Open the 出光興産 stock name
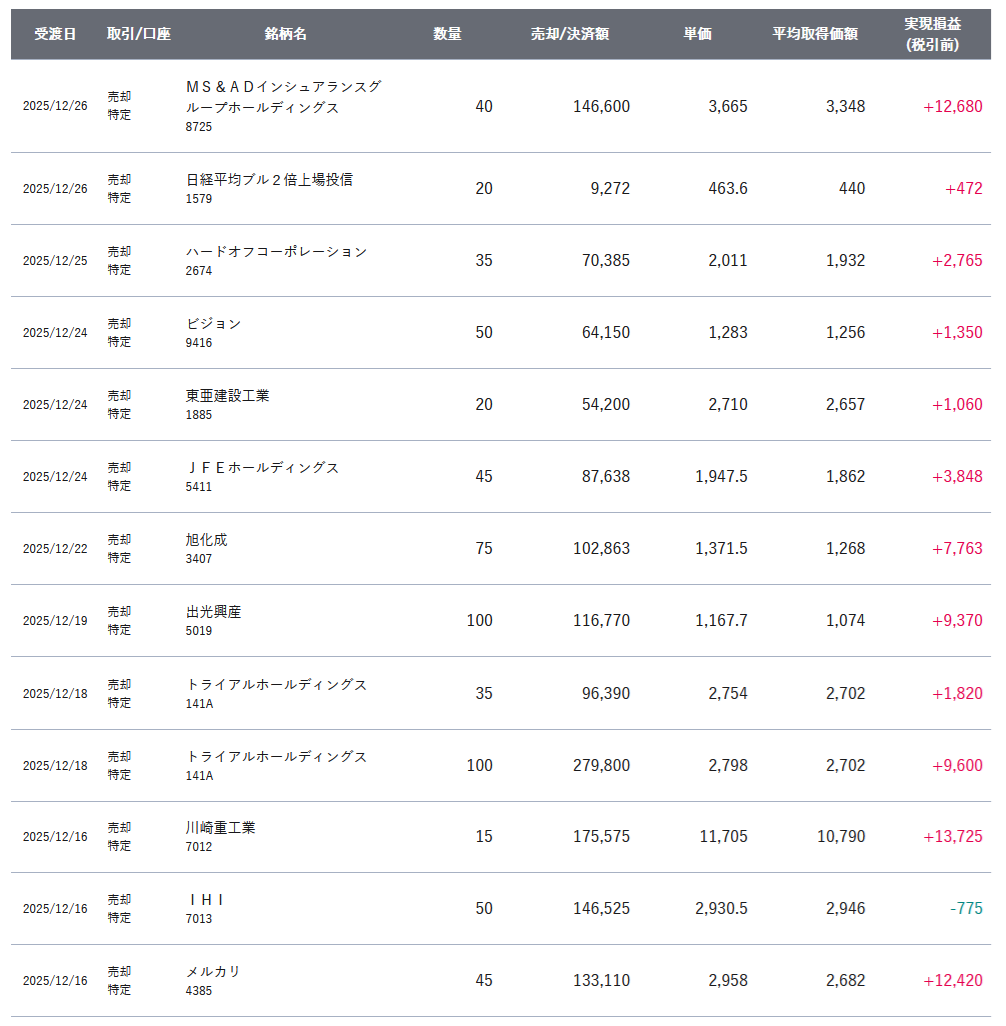 (x=213, y=612)
